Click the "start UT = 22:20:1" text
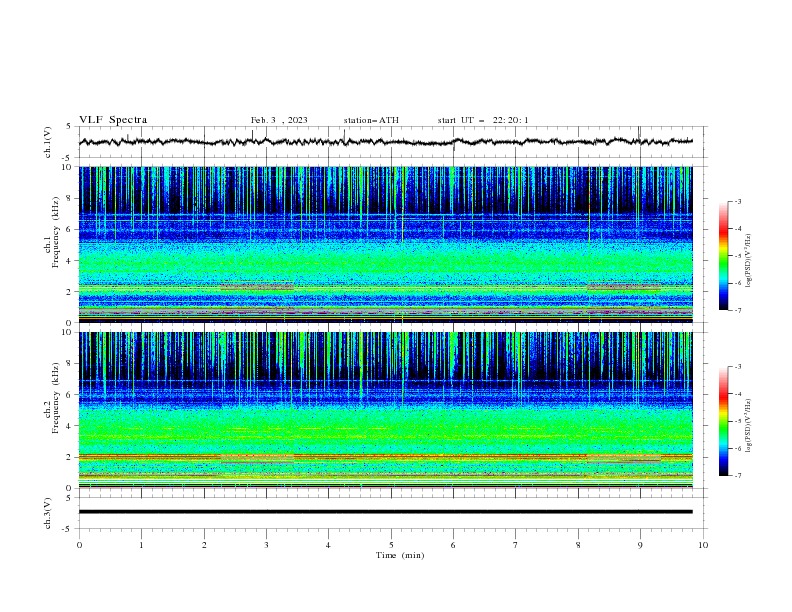The image size is (792, 612). pos(483,120)
